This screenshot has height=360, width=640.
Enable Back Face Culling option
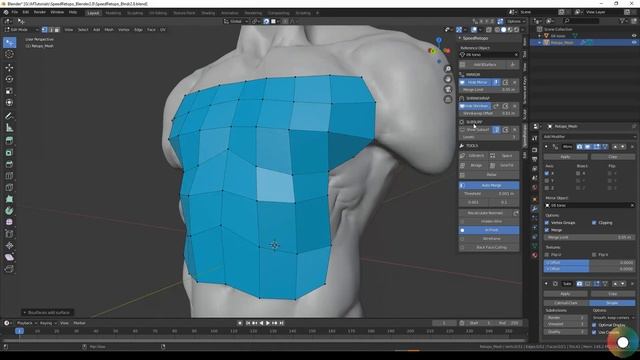pos(489,247)
